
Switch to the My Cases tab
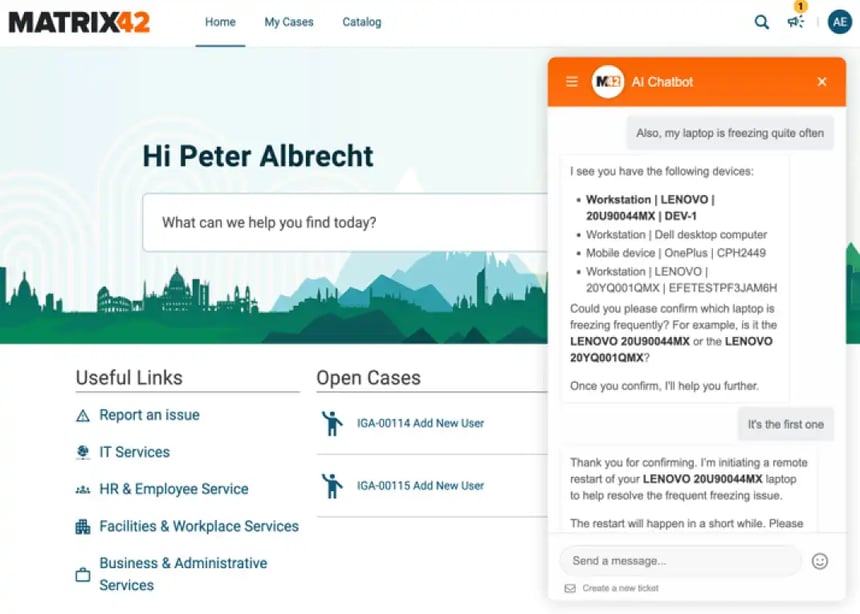point(288,21)
